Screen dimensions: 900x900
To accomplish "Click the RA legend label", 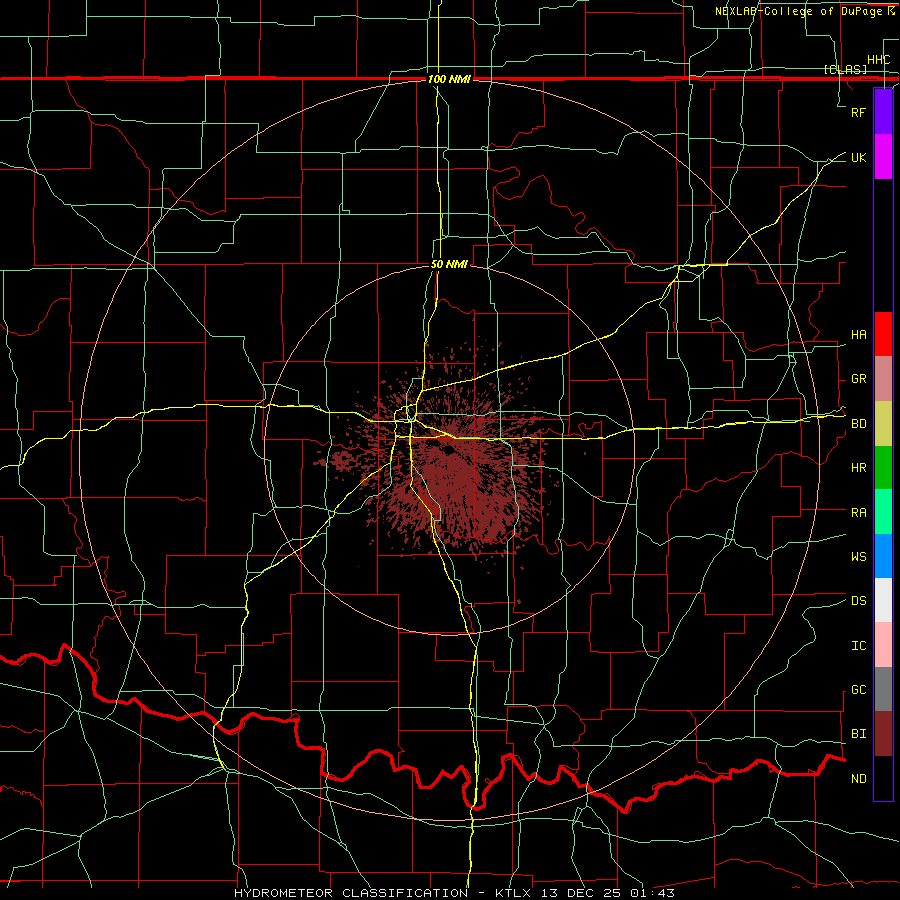I will tap(858, 512).
